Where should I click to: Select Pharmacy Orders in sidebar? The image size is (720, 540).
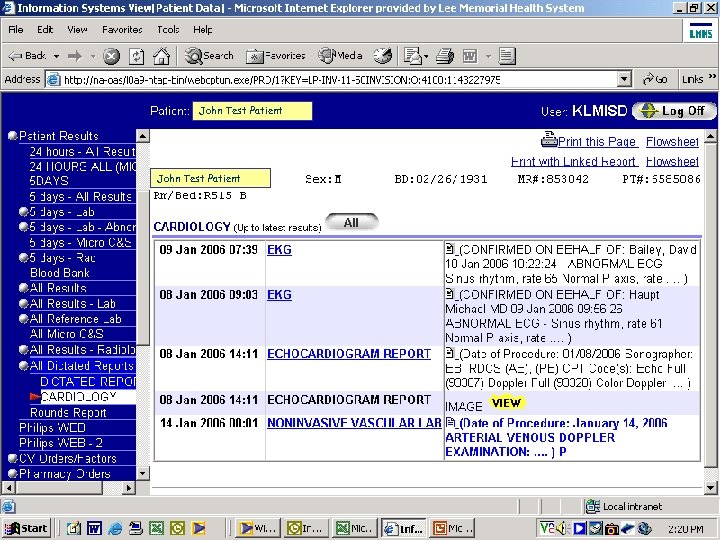coord(65,473)
